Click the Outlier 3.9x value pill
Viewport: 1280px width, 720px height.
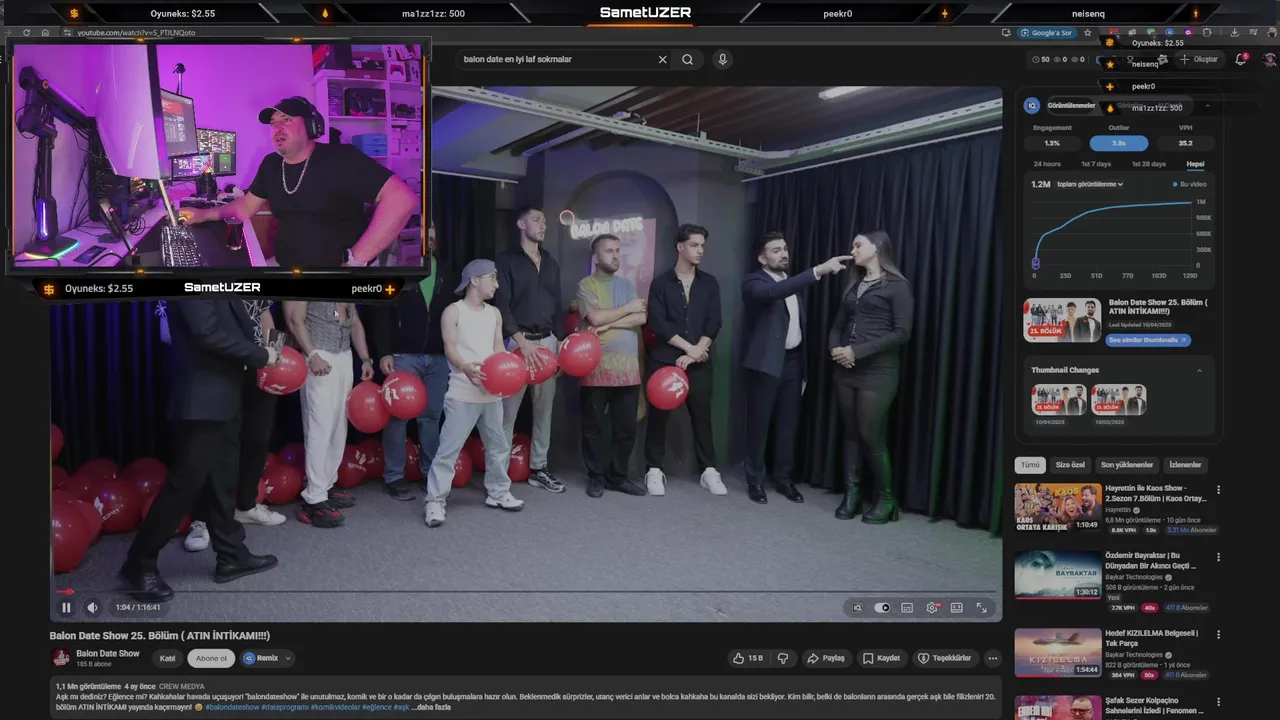tap(1119, 143)
